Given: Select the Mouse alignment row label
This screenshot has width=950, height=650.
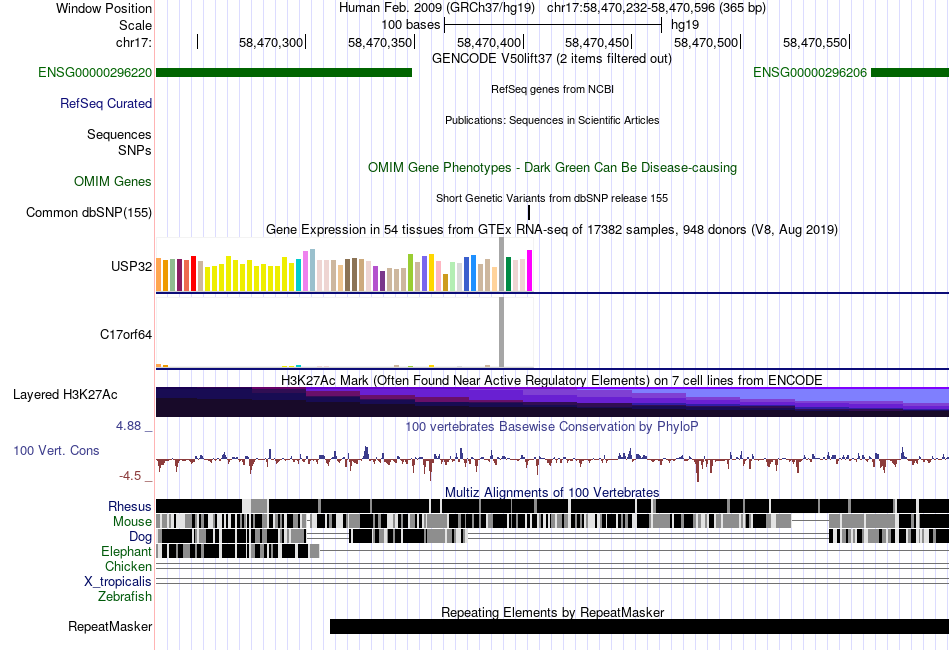Looking at the screenshot, I should coord(132,522).
